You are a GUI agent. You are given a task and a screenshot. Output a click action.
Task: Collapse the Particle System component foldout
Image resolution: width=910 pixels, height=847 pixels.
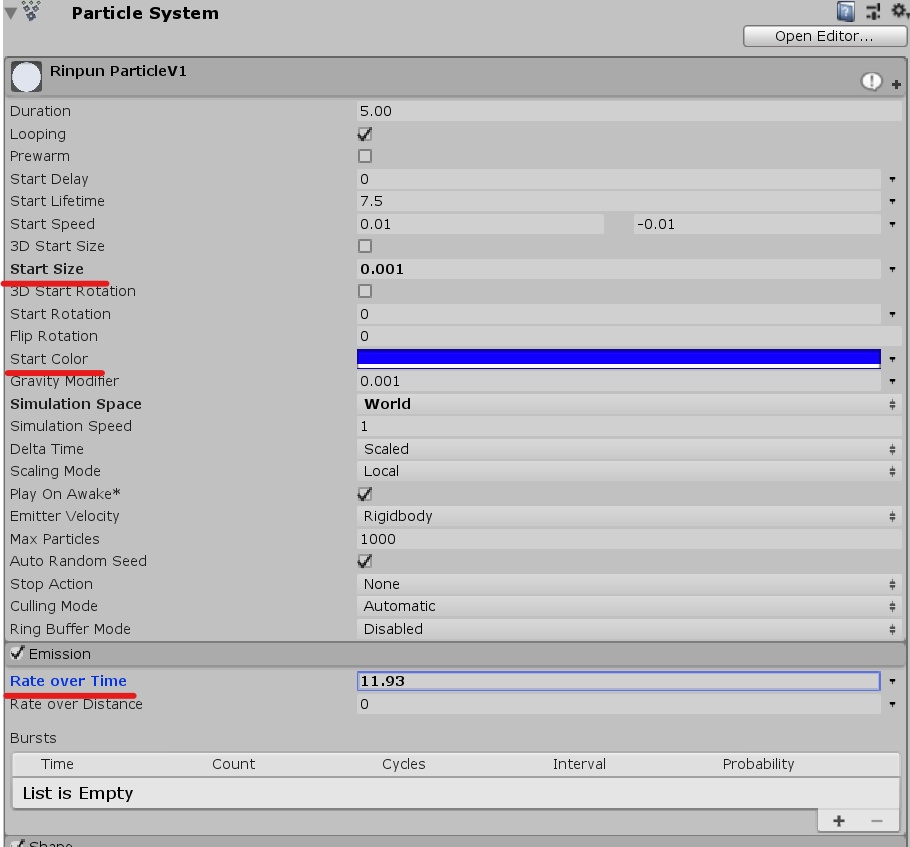10,12
